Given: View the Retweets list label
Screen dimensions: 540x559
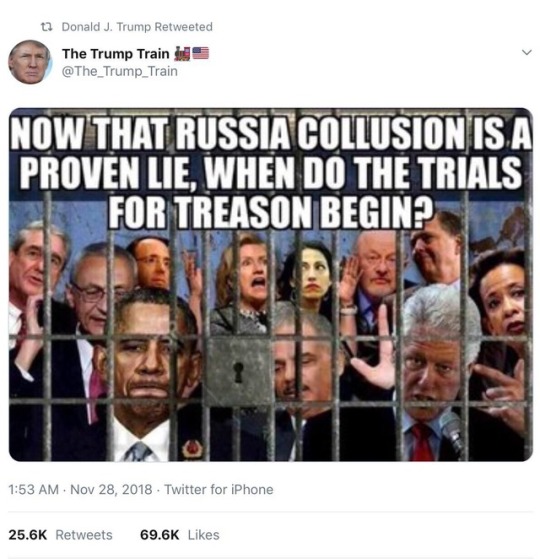Looking at the screenshot, I should pos(84,535).
